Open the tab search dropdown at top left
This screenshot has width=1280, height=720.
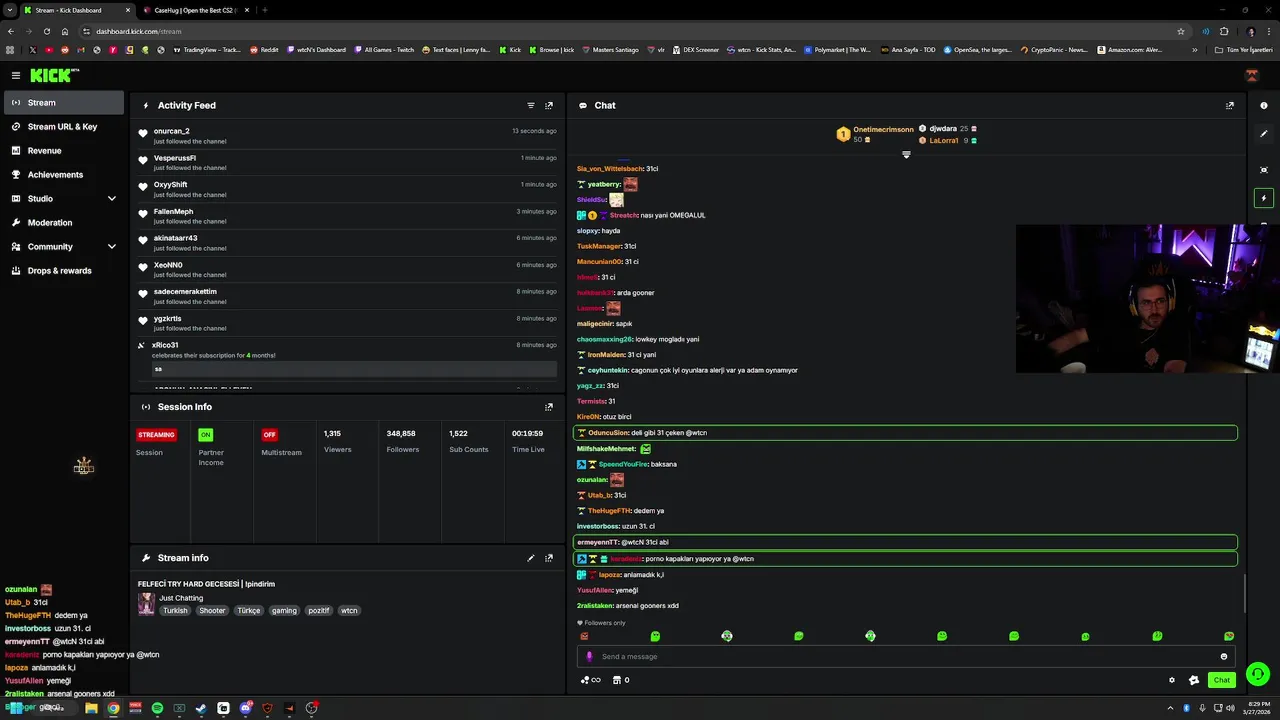(9, 10)
